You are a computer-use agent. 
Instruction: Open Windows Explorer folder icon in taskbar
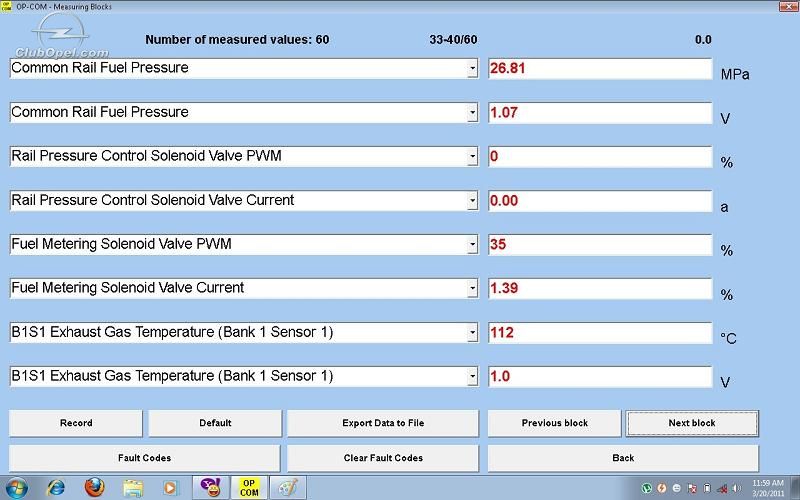(x=133, y=489)
